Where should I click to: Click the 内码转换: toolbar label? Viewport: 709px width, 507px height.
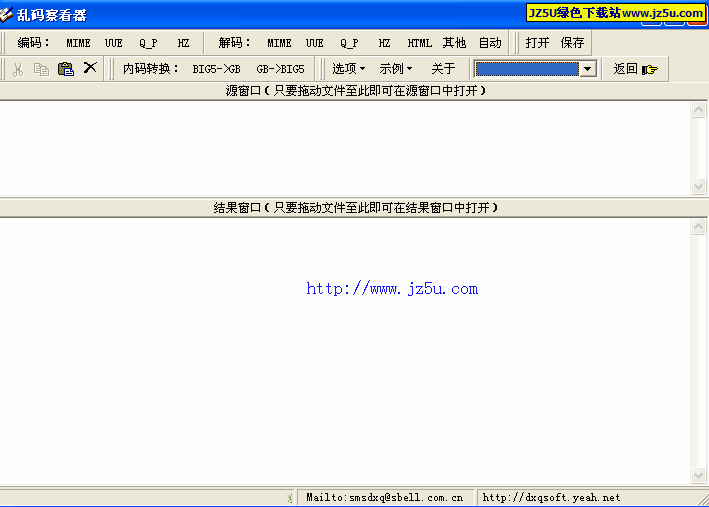[x=151, y=69]
